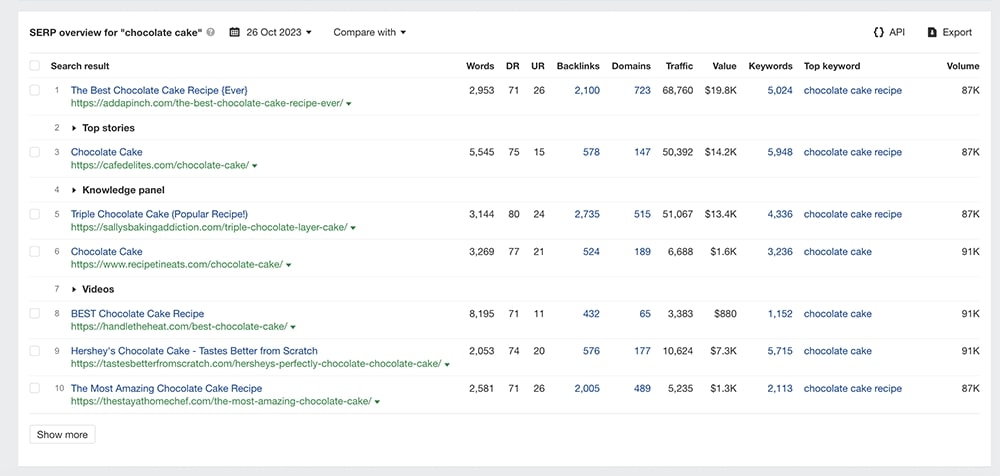Image resolution: width=1000 pixels, height=476 pixels.
Task: Click the calendar icon next to 26 Oct 2023
Action: click(x=234, y=32)
